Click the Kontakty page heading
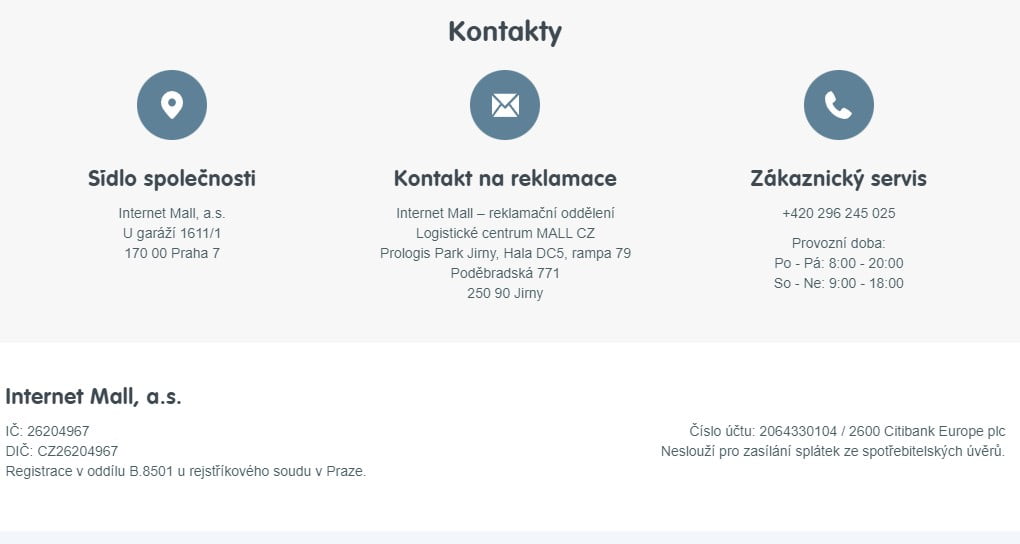Viewport: 1020px width, 544px height. pos(505,32)
